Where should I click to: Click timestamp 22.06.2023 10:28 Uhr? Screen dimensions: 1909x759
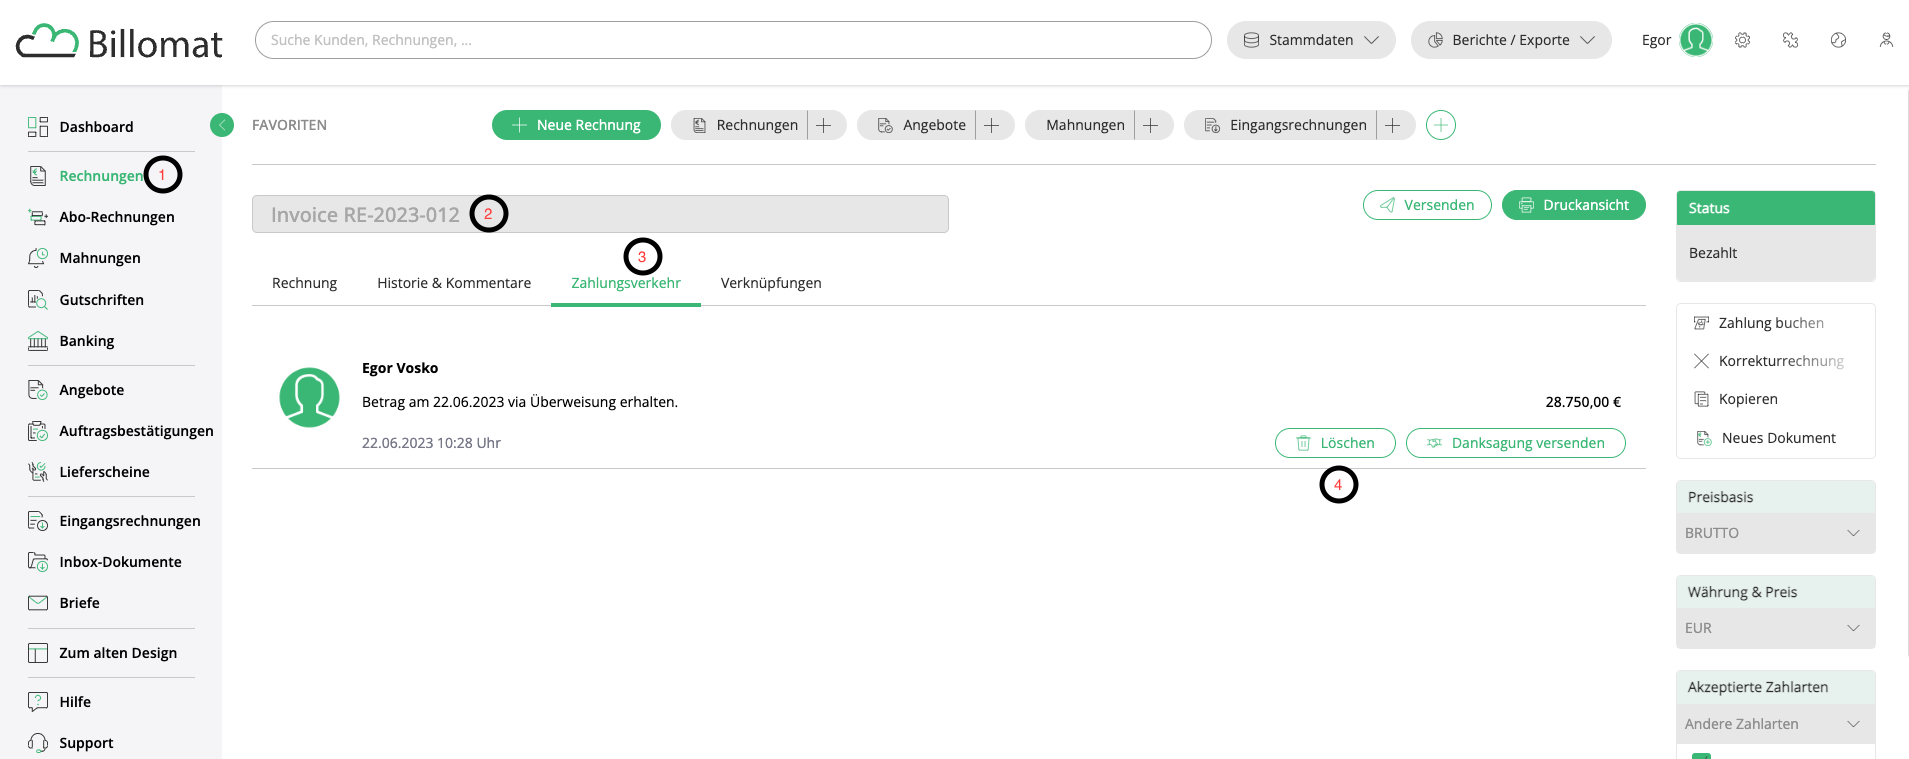click(431, 443)
